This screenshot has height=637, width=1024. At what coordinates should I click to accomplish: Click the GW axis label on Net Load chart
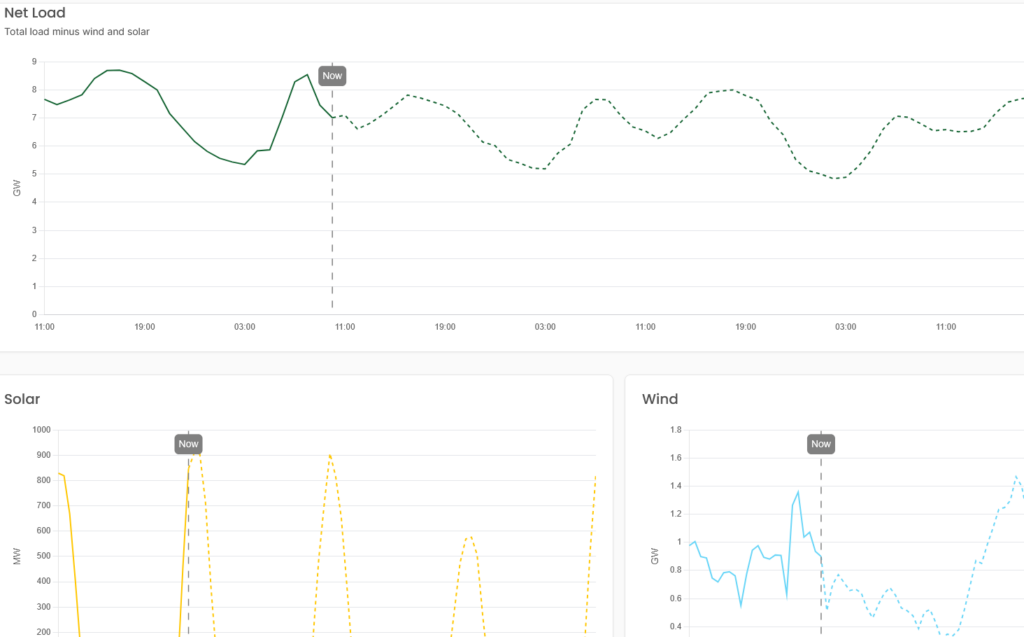click(17, 188)
